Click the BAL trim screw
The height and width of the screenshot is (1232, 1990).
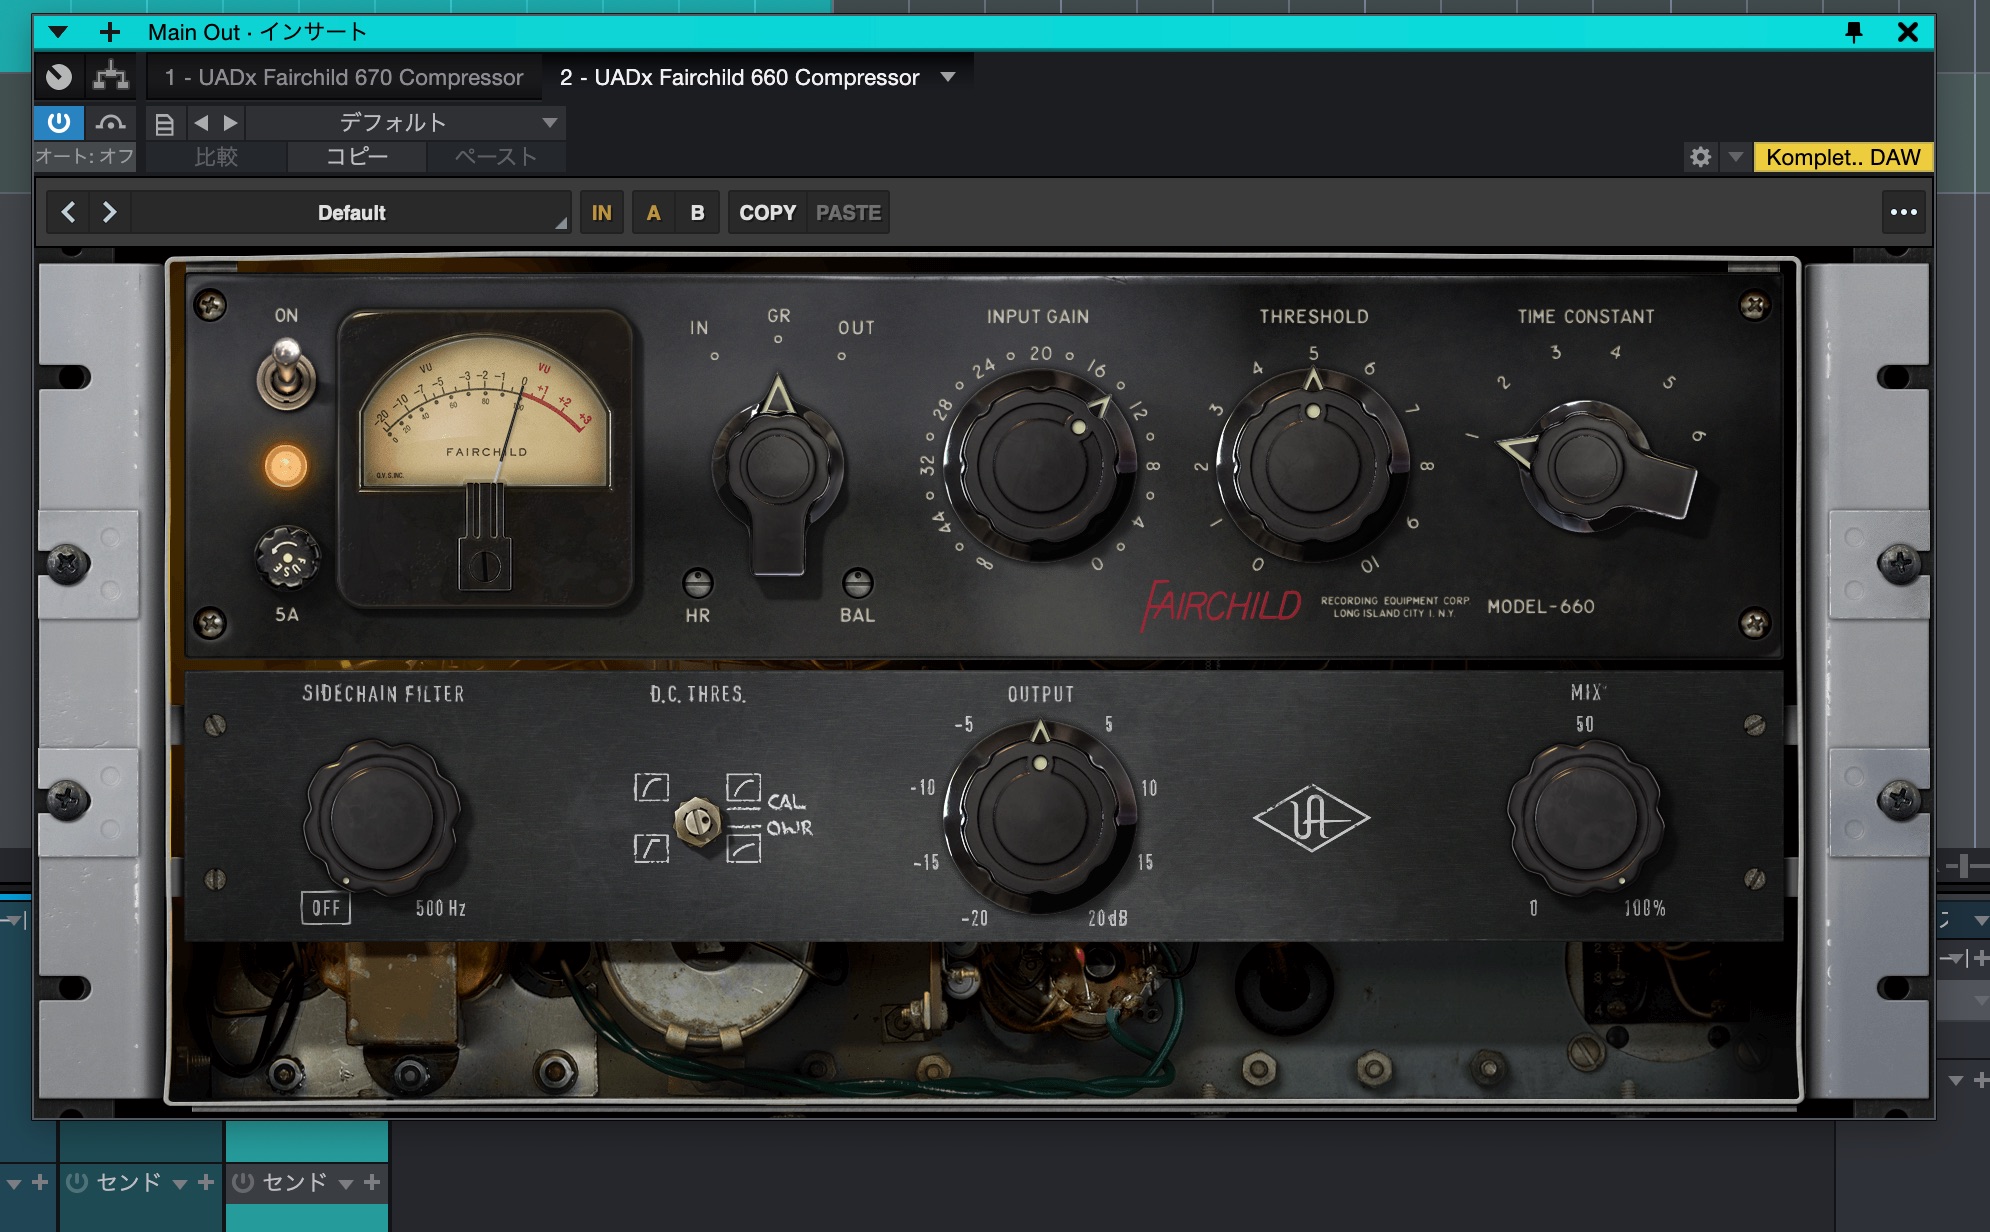pos(857,582)
